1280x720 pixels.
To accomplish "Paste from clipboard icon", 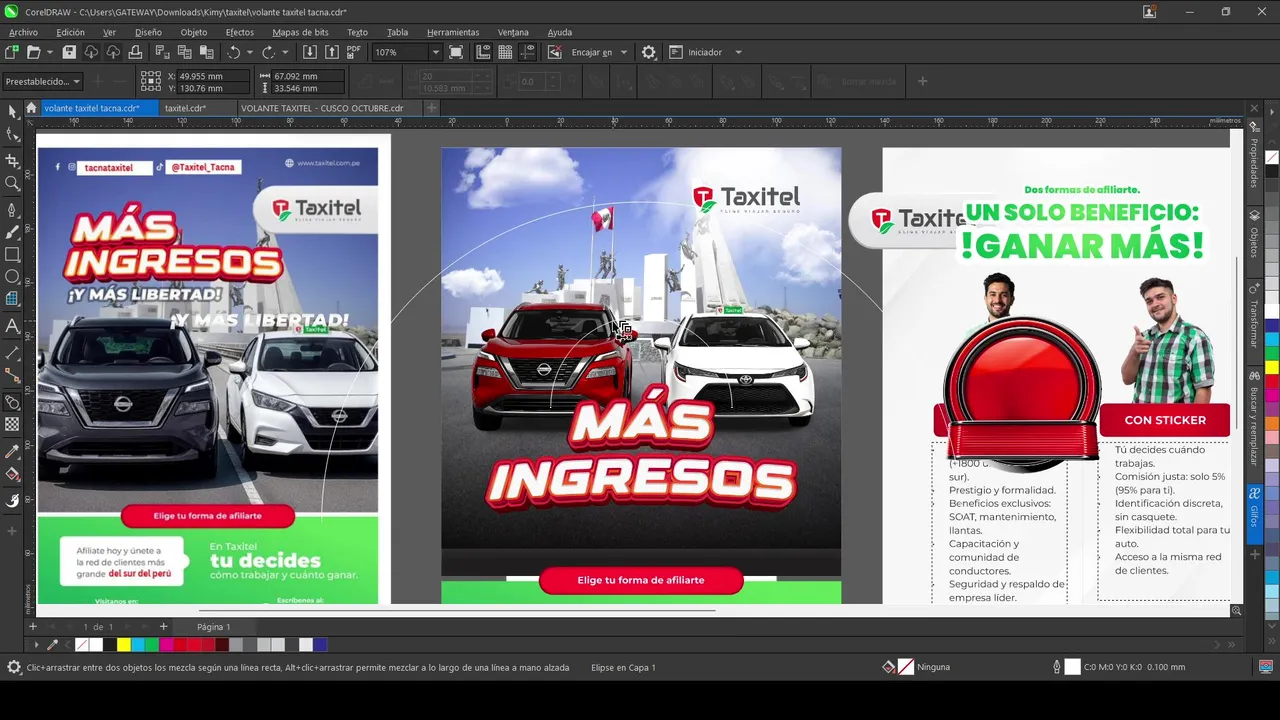I will click(206, 52).
